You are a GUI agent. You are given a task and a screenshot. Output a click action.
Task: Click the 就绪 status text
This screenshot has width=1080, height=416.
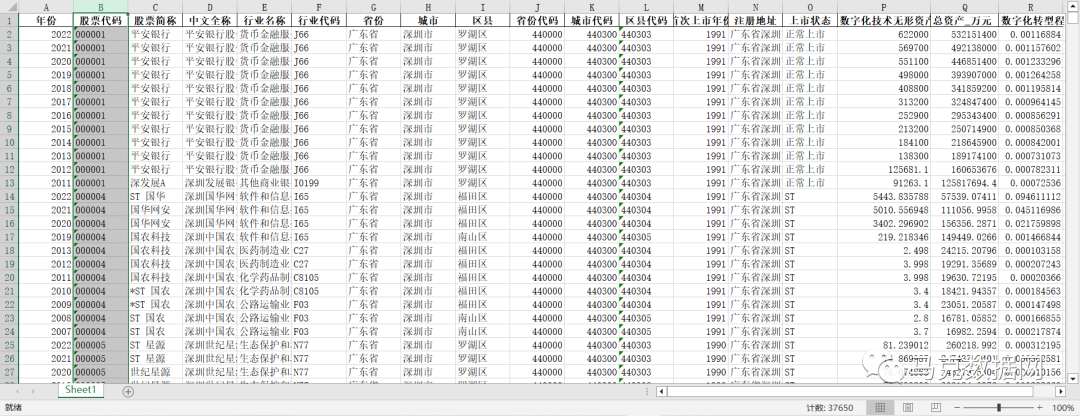pos(13,408)
